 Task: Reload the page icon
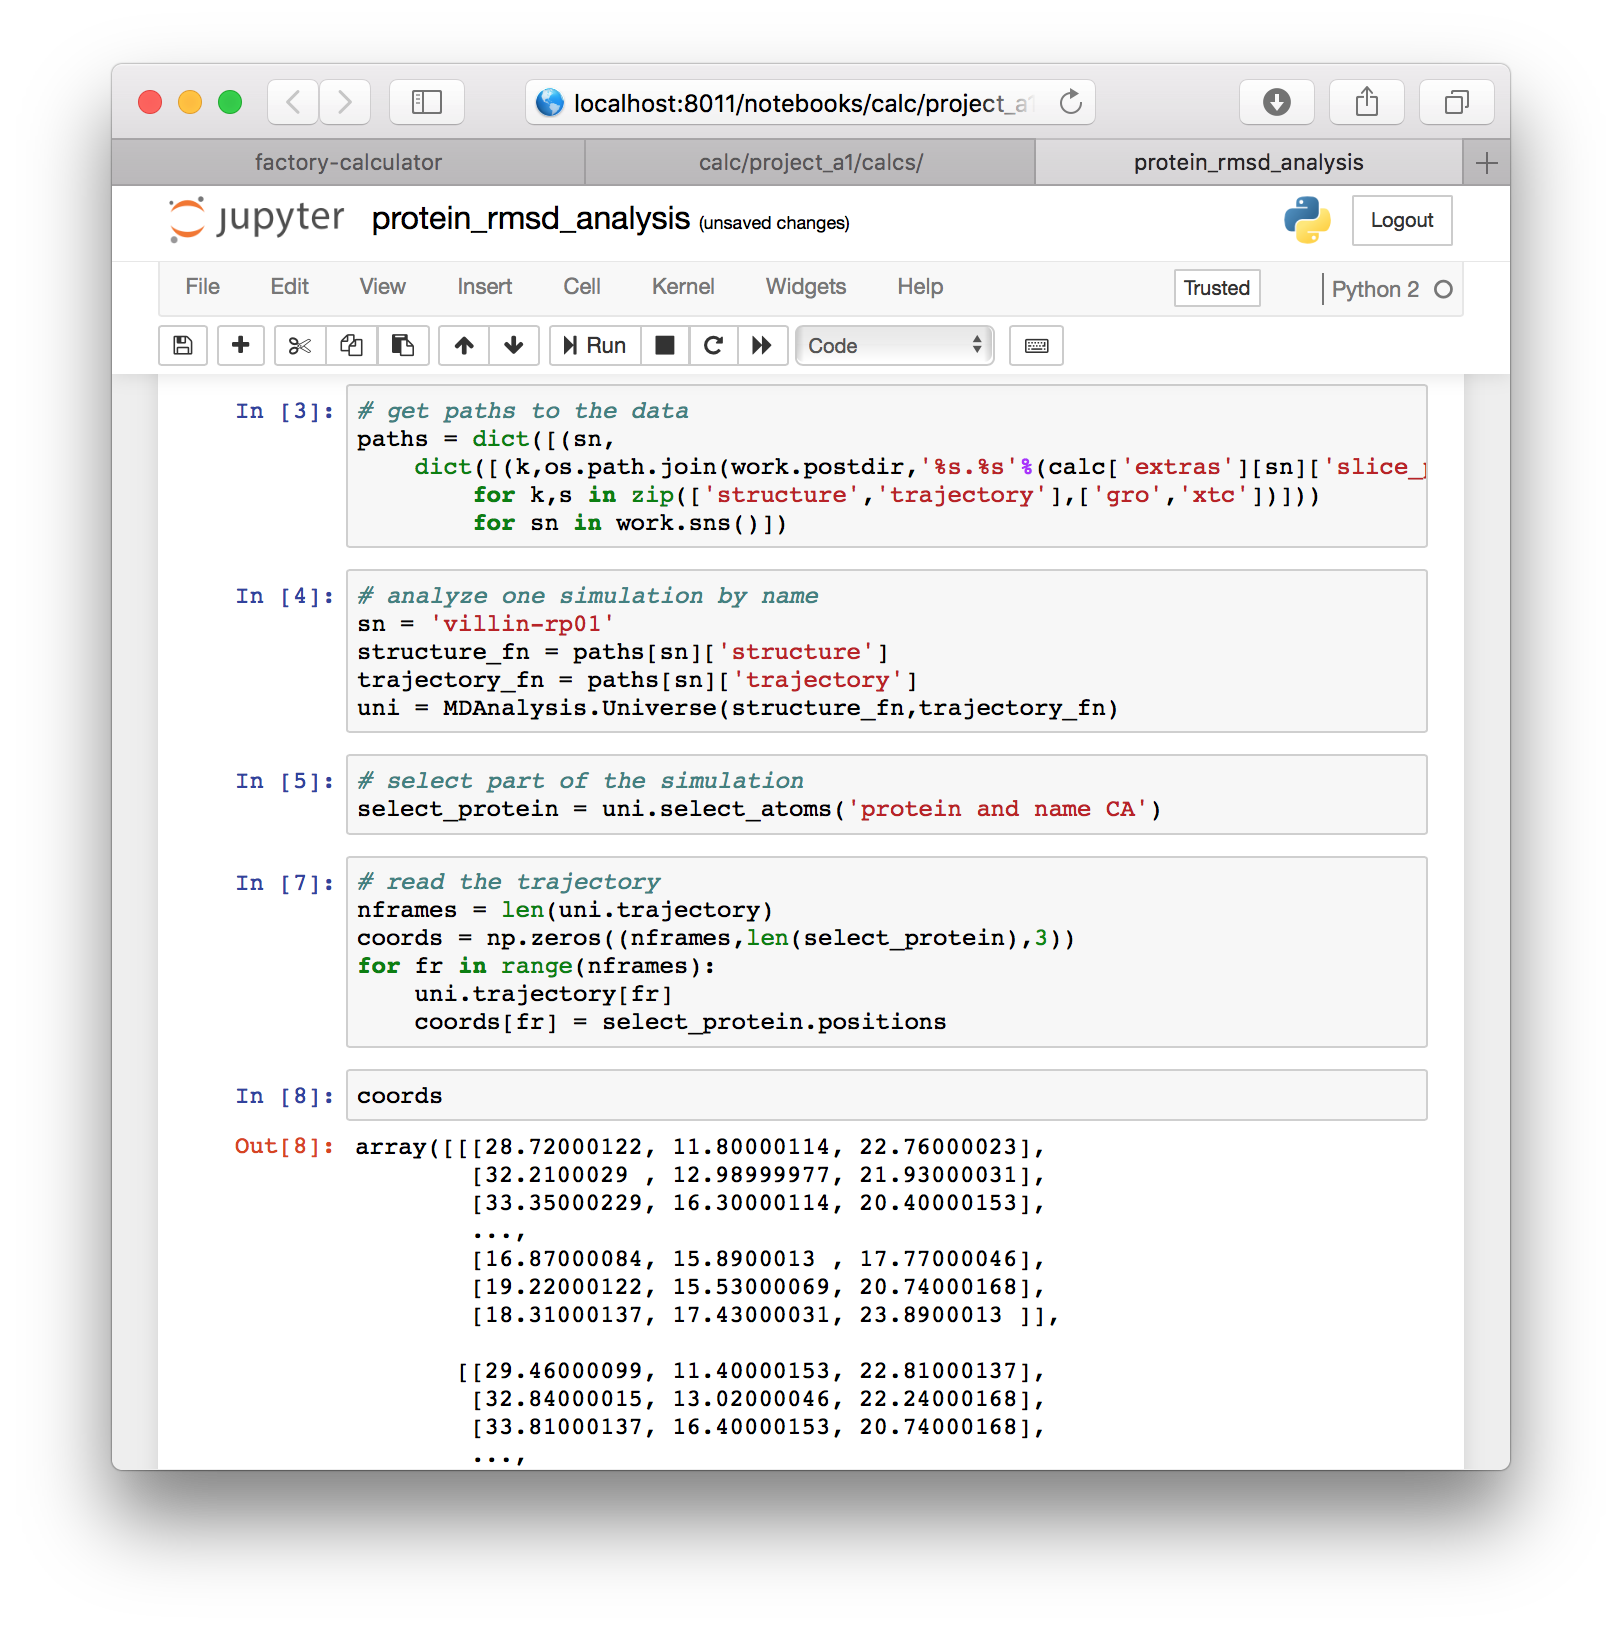(x=1071, y=102)
